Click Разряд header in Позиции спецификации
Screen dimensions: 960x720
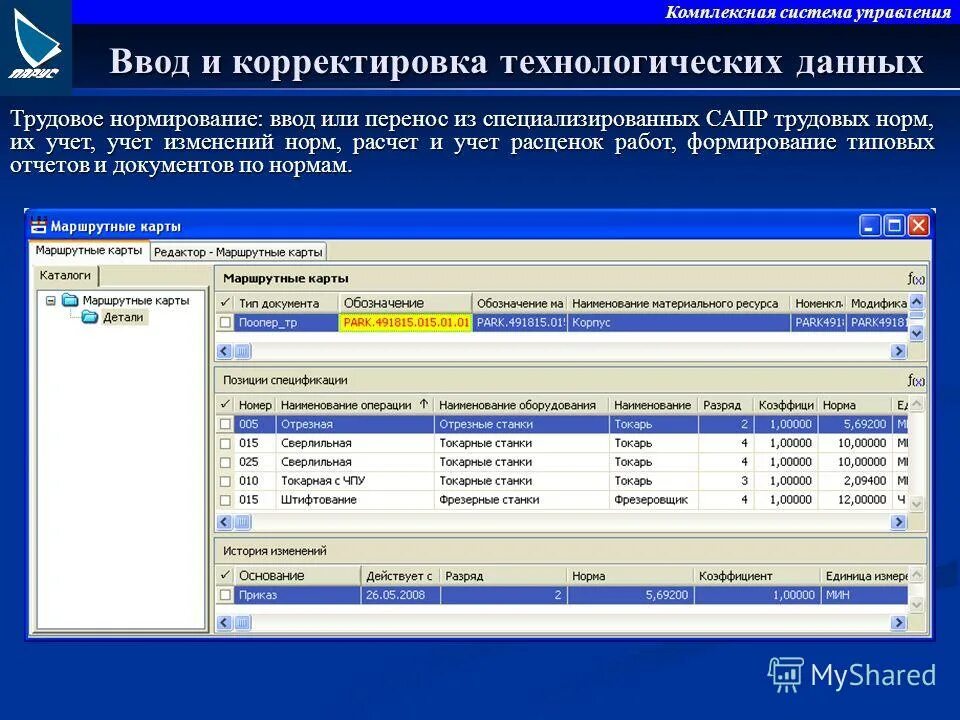pos(726,405)
